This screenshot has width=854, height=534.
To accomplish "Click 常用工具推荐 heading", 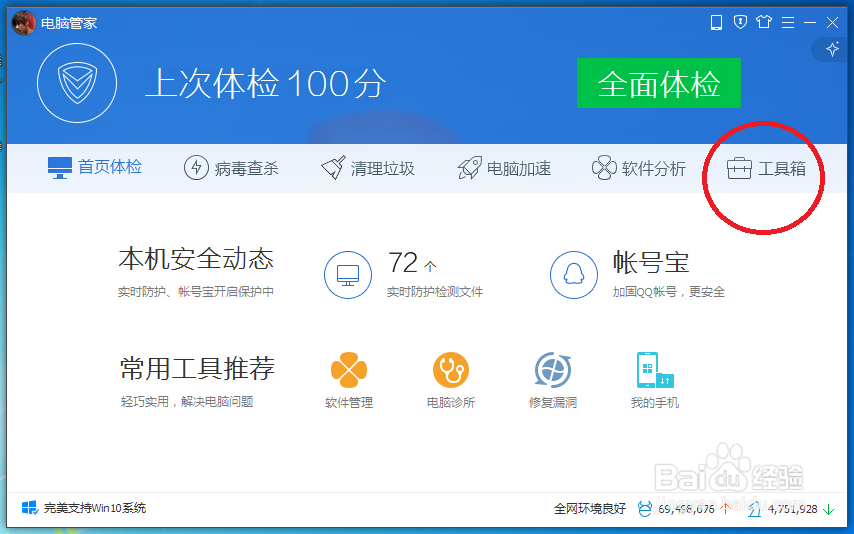I will (x=197, y=369).
